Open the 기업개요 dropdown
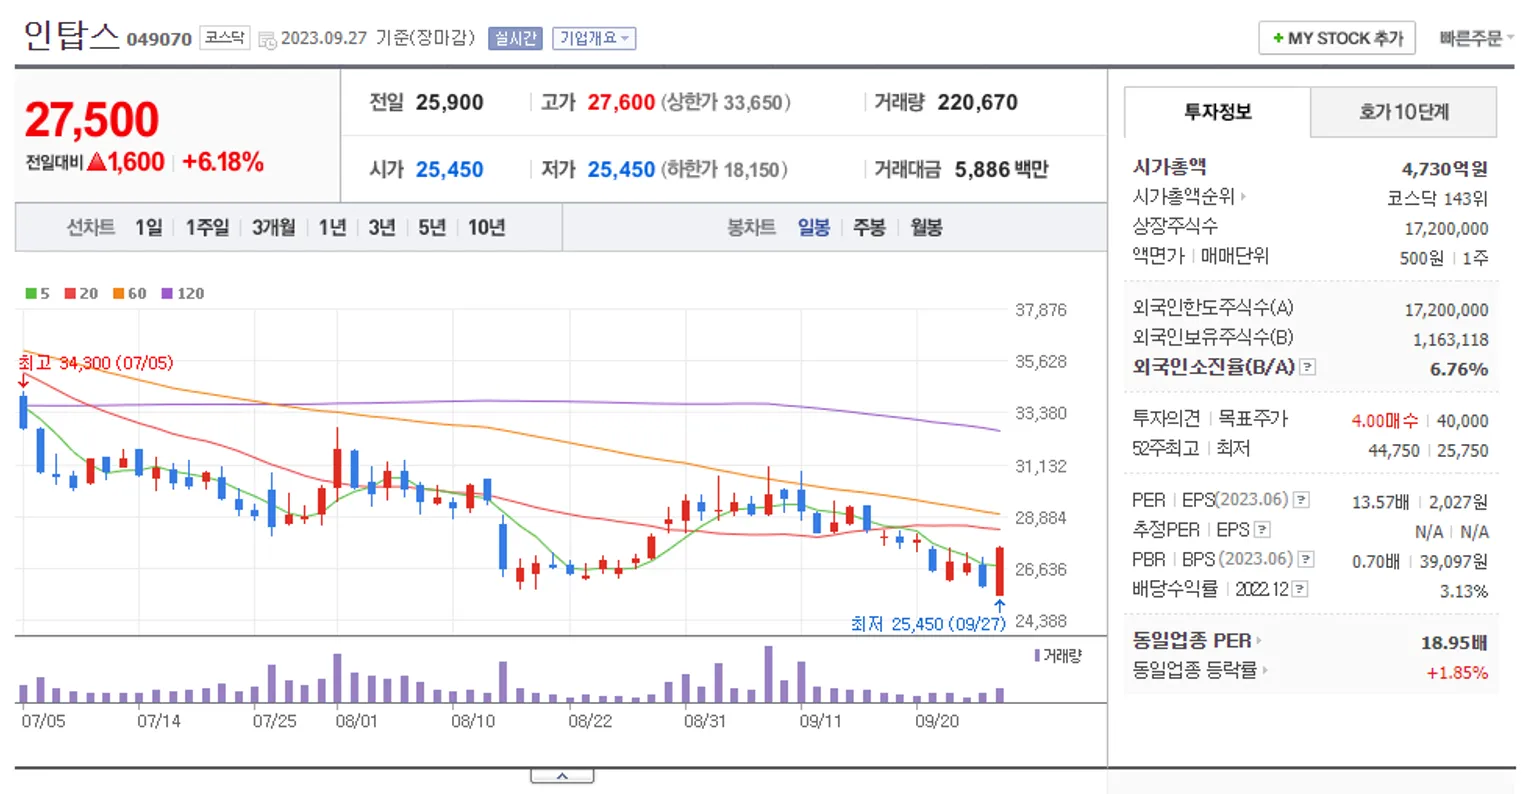 point(594,38)
